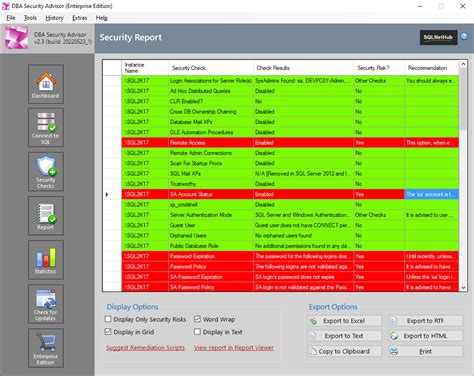Image resolution: width=474 pixels, height=376 pixels.
Task: Click the SA Password Policy cell
Action: pyautogui.click(x=211, y=287)
